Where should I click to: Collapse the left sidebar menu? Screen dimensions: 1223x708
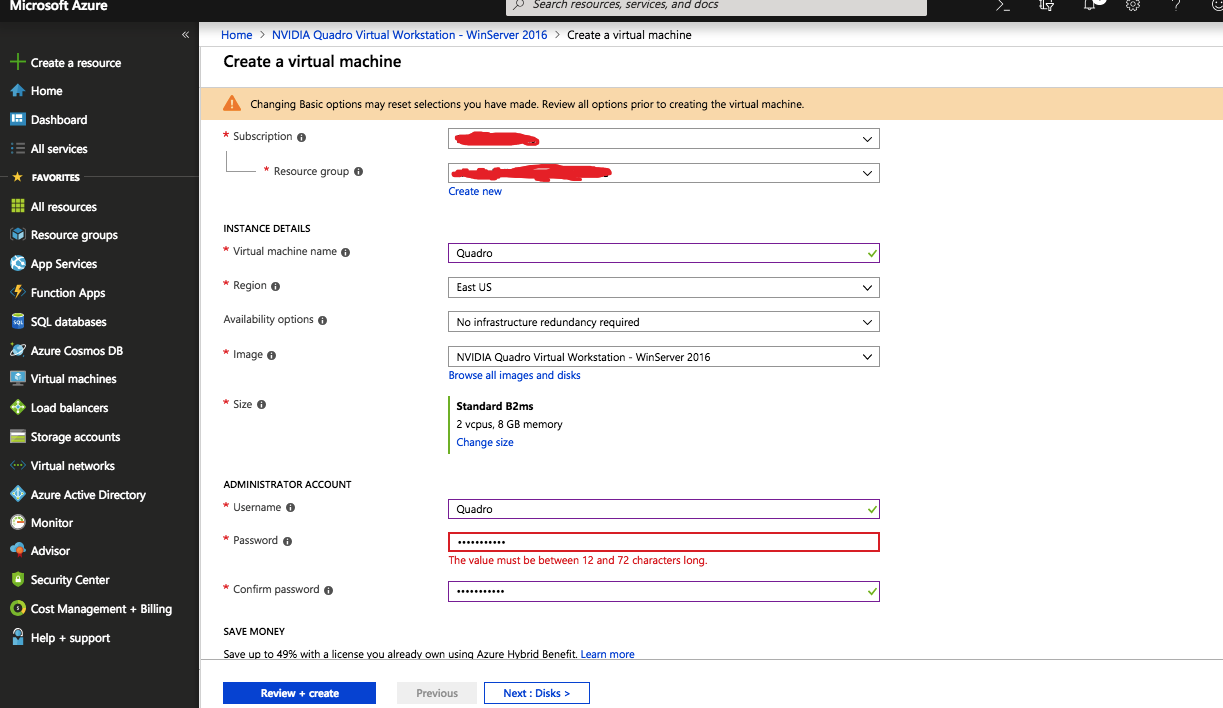pyautogui.click(x=185, y=35)
